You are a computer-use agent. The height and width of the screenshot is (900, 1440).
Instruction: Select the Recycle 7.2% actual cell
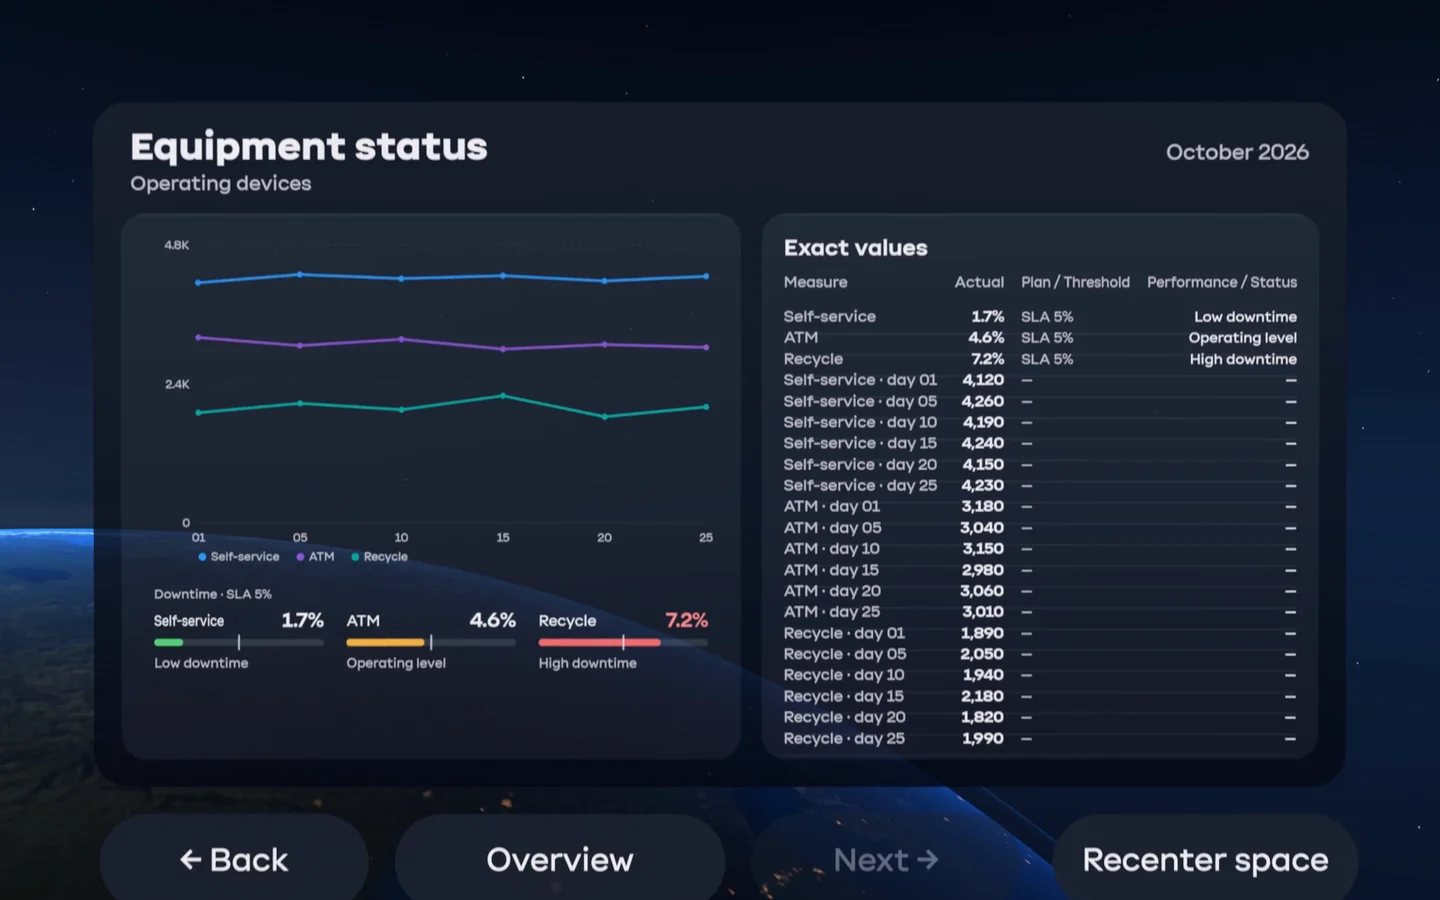pos(987,359)
